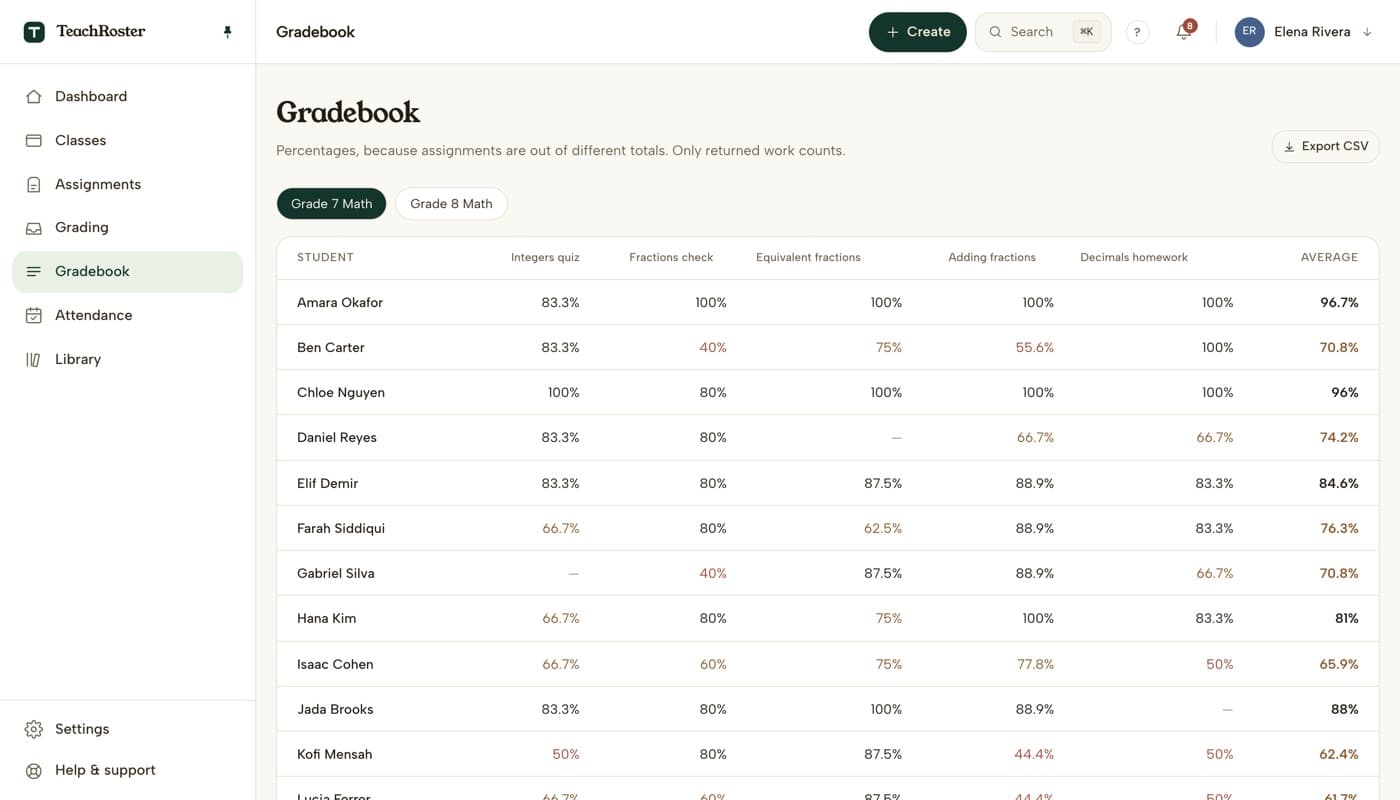
Task: Open Settings in the sidebar
Action: 127,729
